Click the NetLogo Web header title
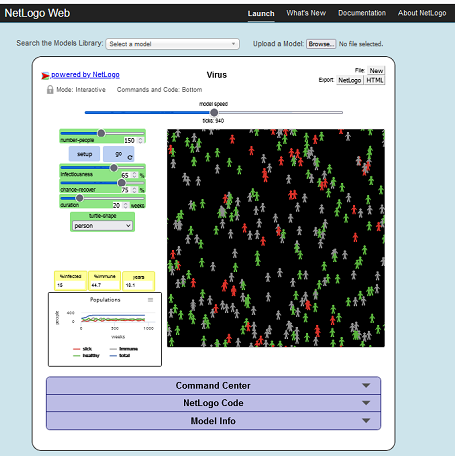 click(37, 13)
